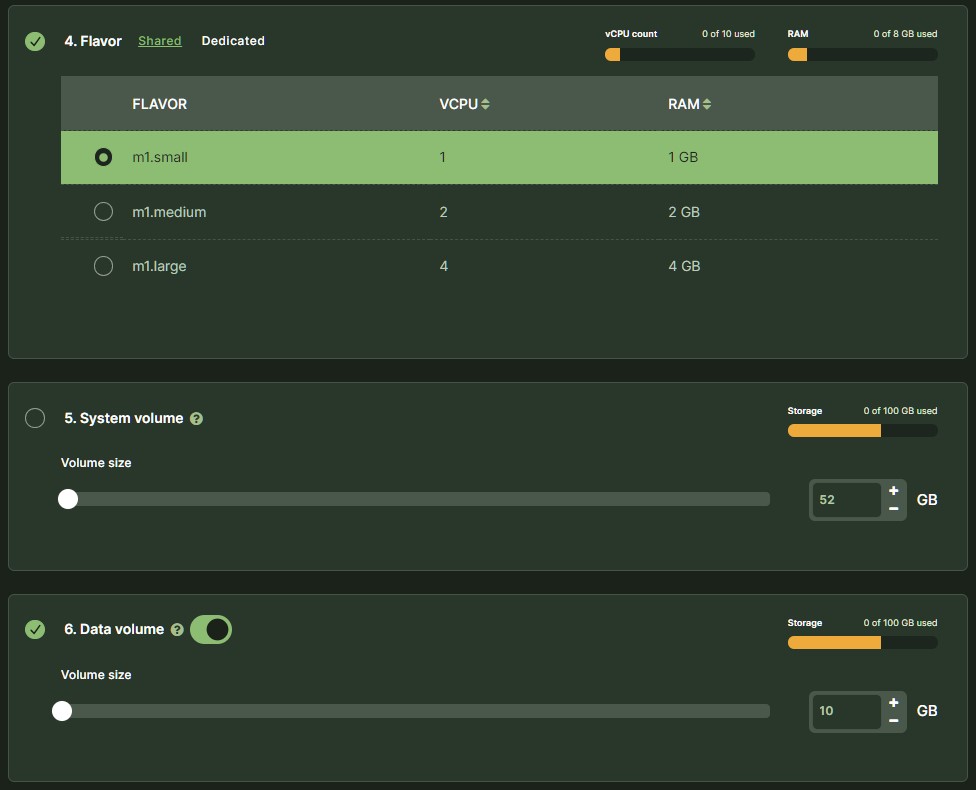Switch to the Shared flavor tab
The height and width of the screenshot is (790, 976).
[x=160, y=41]
